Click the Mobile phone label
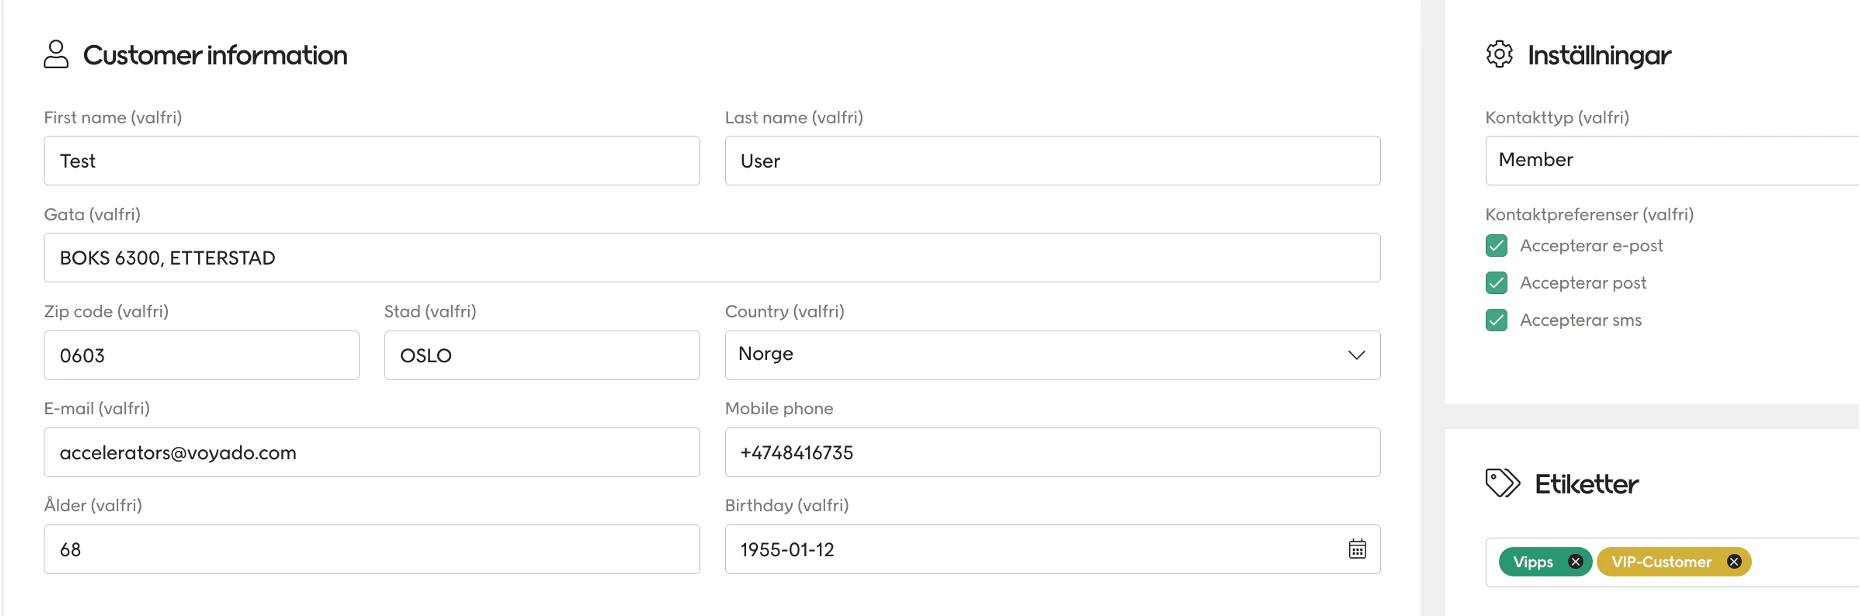This screenshot has height=616, width=1860. (x=779, y=408)
